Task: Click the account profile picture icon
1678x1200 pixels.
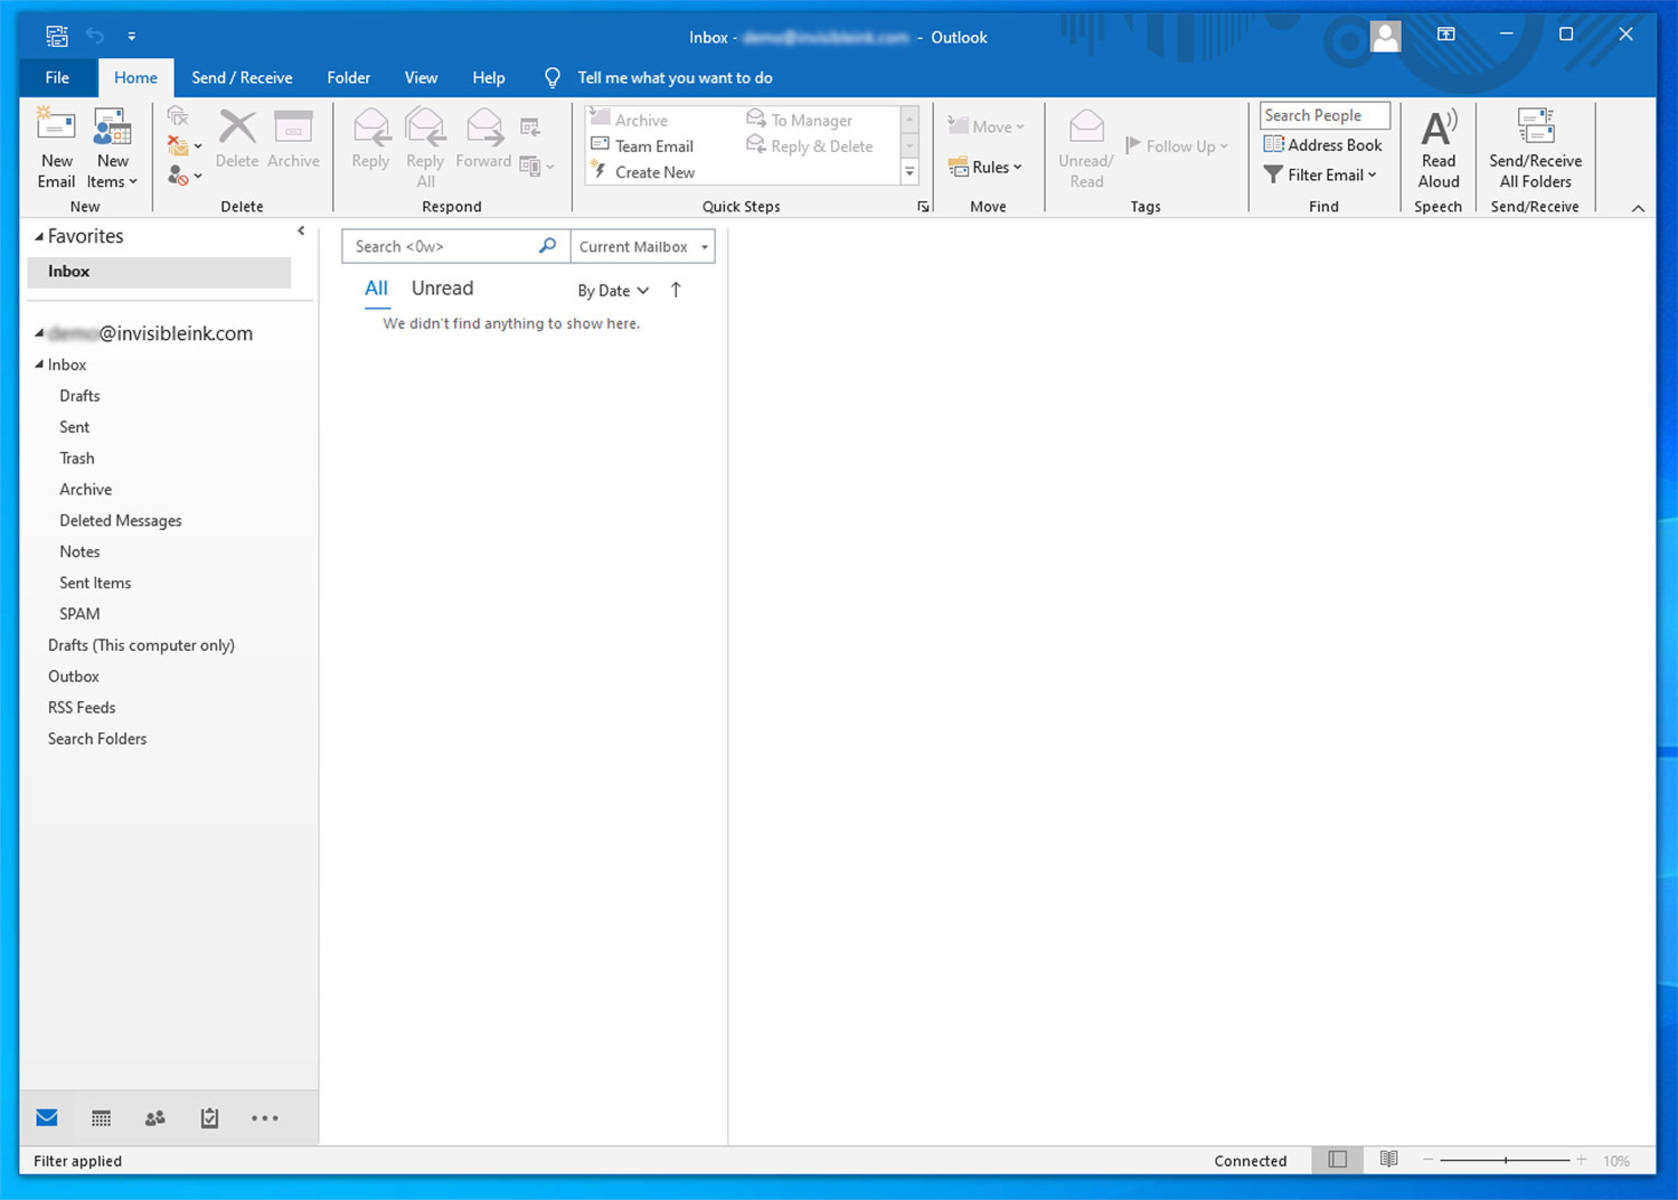Action: coord(1385,37)
